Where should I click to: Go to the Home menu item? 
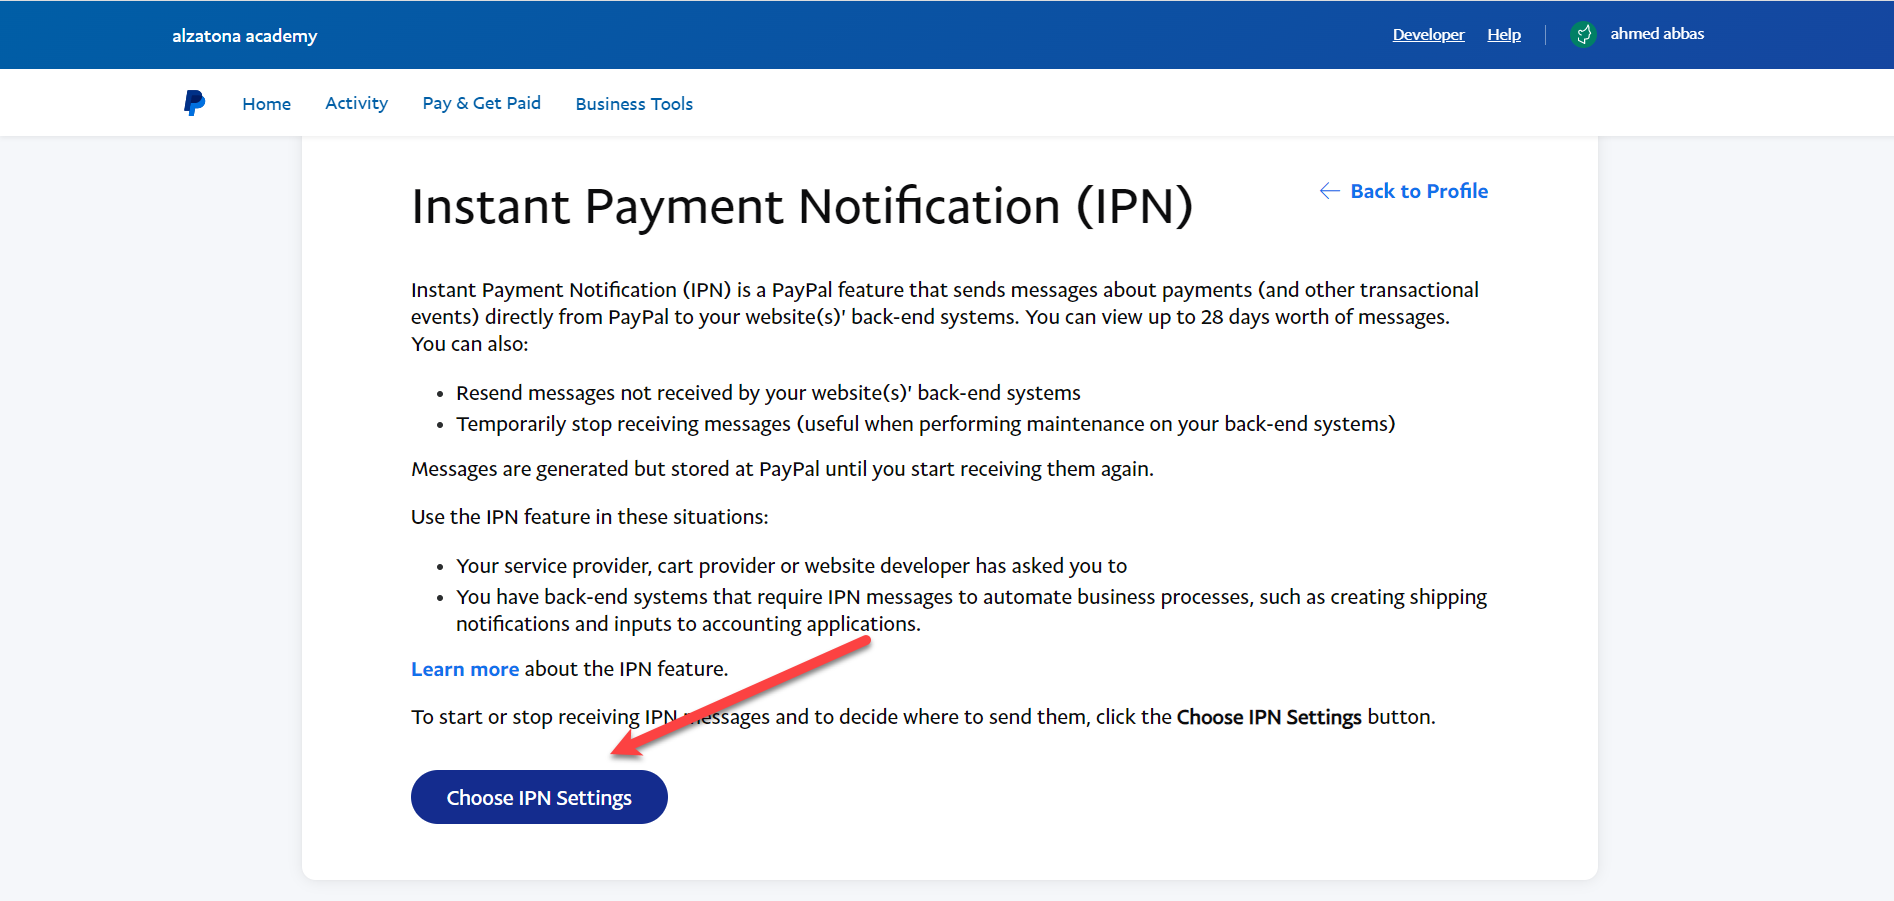tap(266, 104)
